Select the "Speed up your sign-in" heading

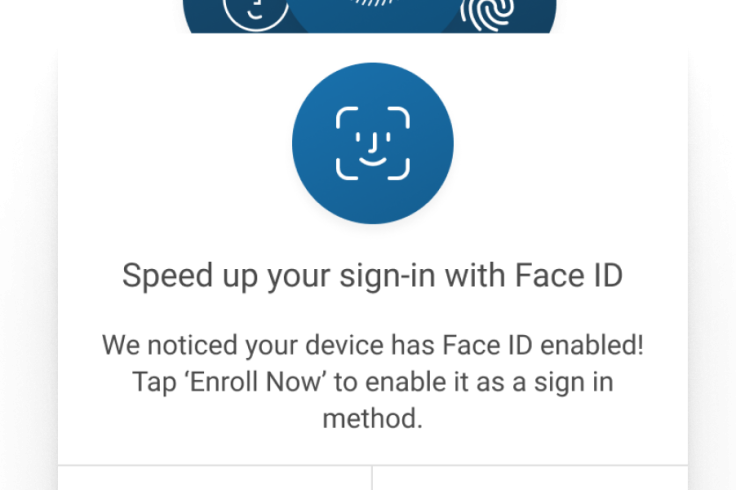pos(373,276)
